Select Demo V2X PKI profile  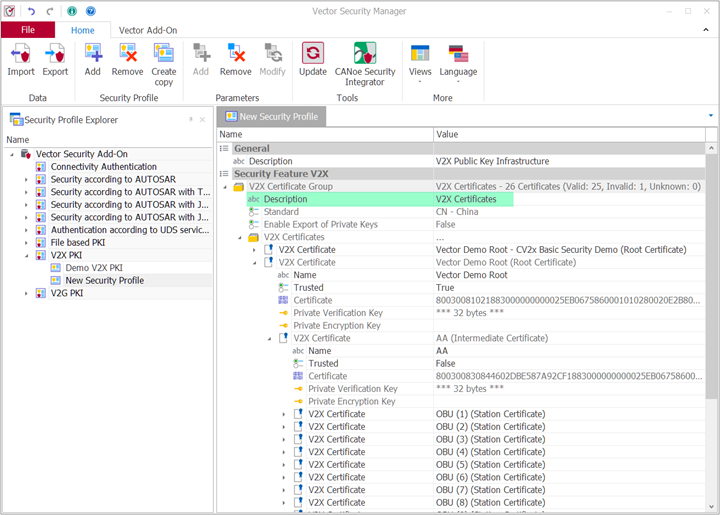tap(94, 268)
